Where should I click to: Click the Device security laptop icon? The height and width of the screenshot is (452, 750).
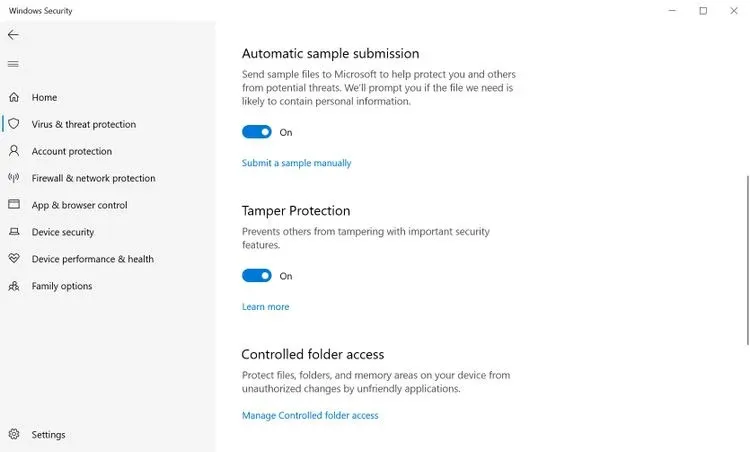(14, 232)
